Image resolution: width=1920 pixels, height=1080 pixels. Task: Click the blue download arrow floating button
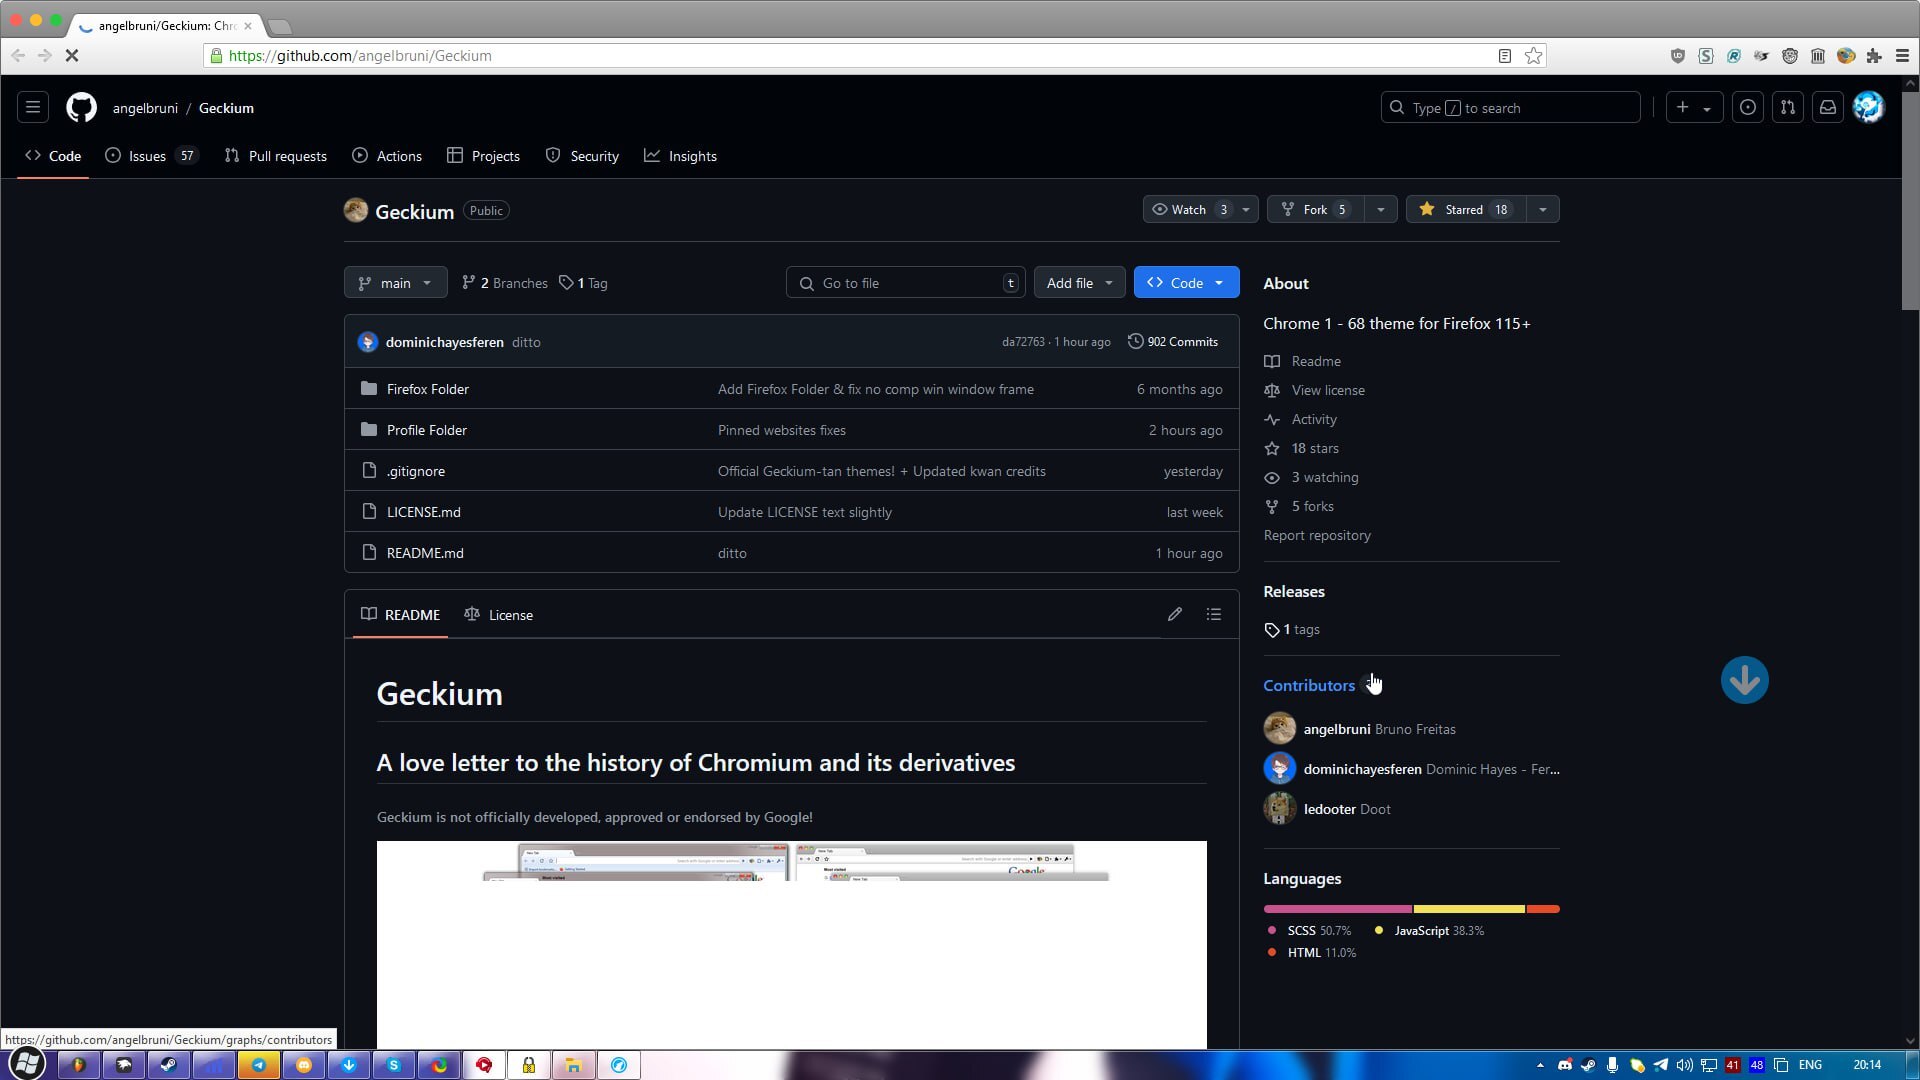(1744, 680)
